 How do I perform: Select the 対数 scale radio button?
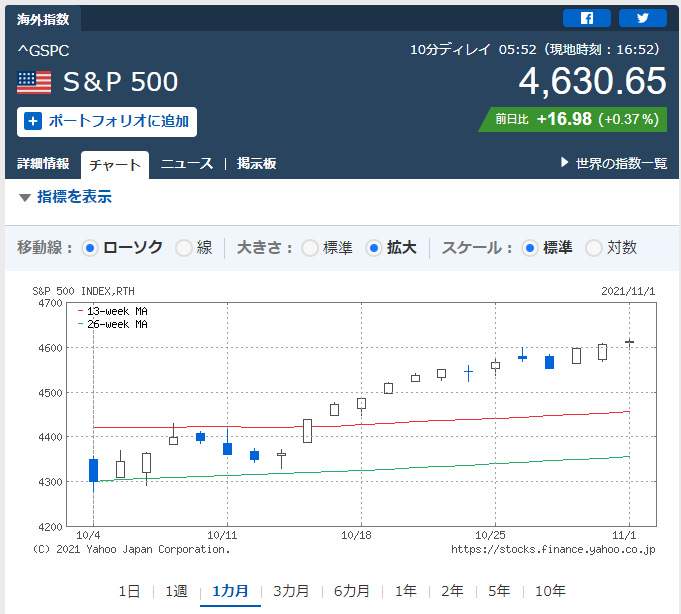594,248
